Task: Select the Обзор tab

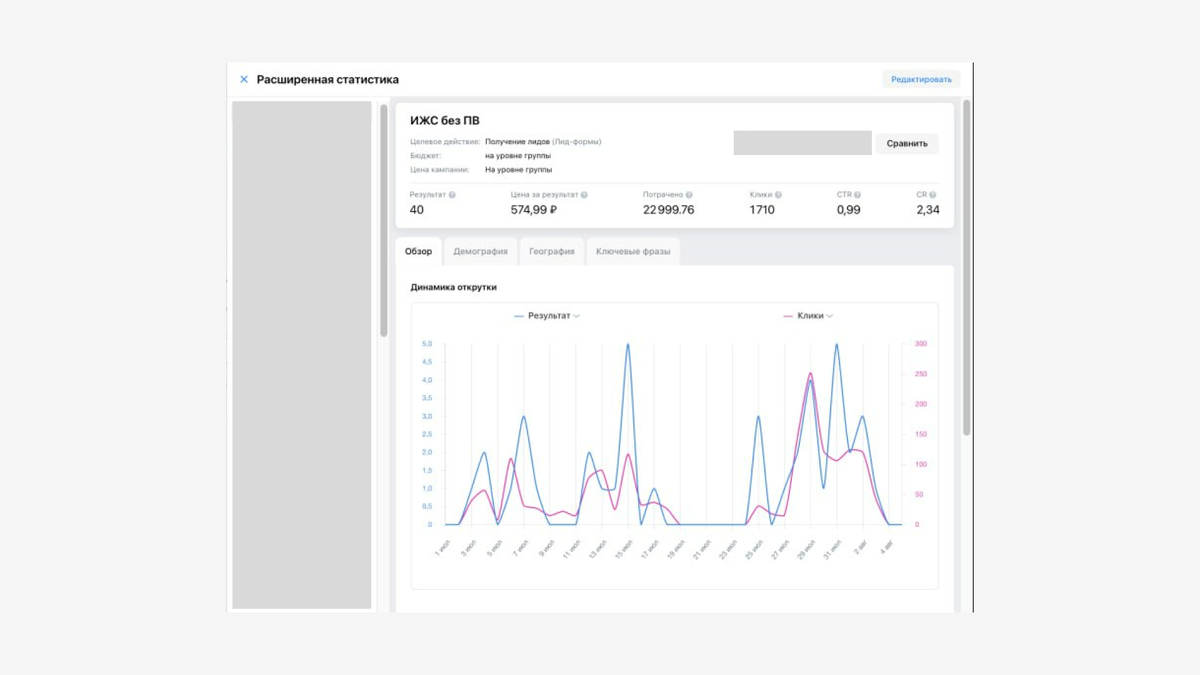Action: pos(418,251)
